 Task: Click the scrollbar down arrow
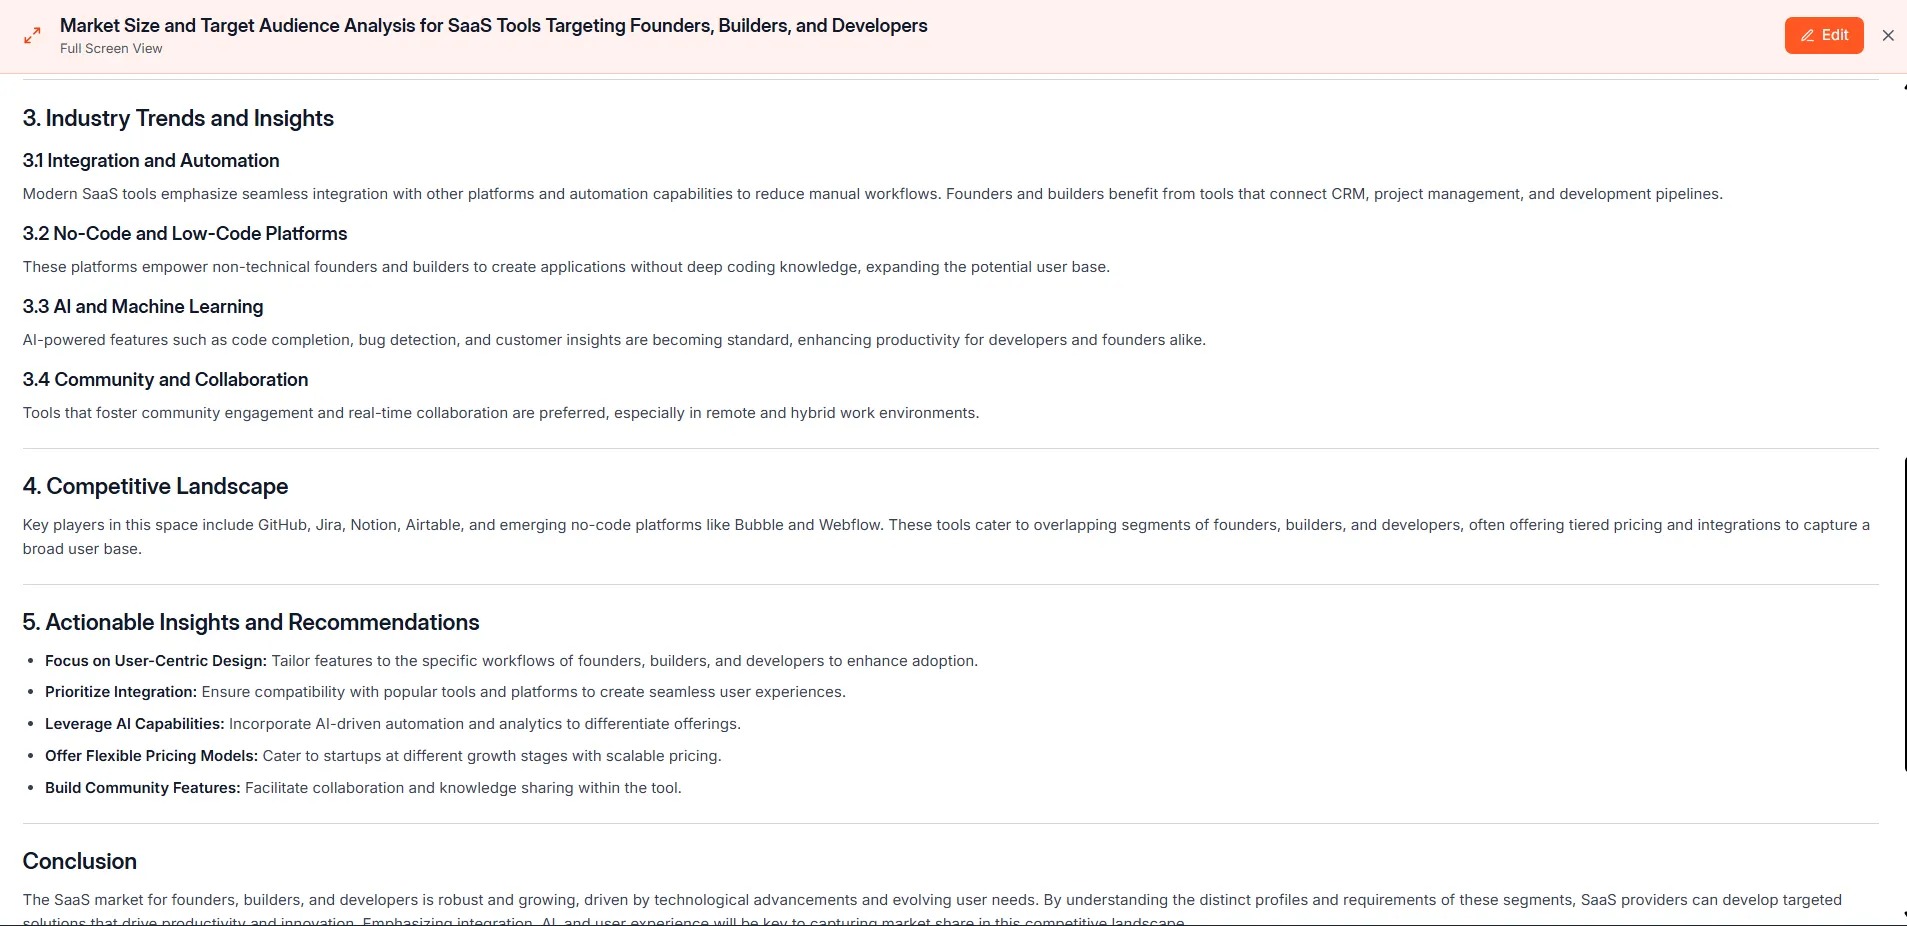[1904, 914]
